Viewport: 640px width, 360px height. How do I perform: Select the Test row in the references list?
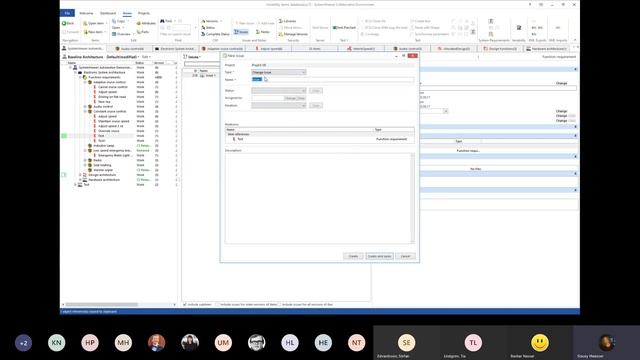pyautogui.click(x=320, y=139)
